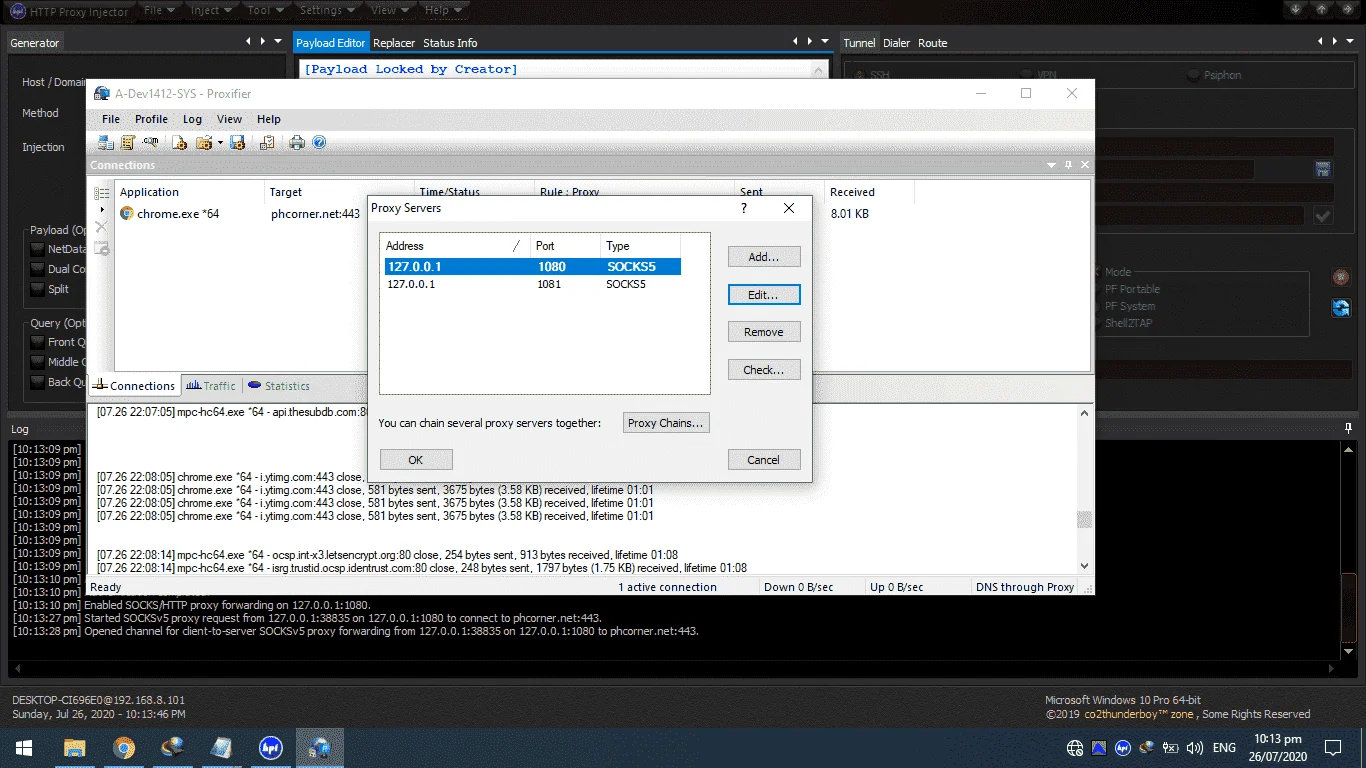Click the help question mark in Proxy Servers dialog
The image size is (1366, 768).
743,208
